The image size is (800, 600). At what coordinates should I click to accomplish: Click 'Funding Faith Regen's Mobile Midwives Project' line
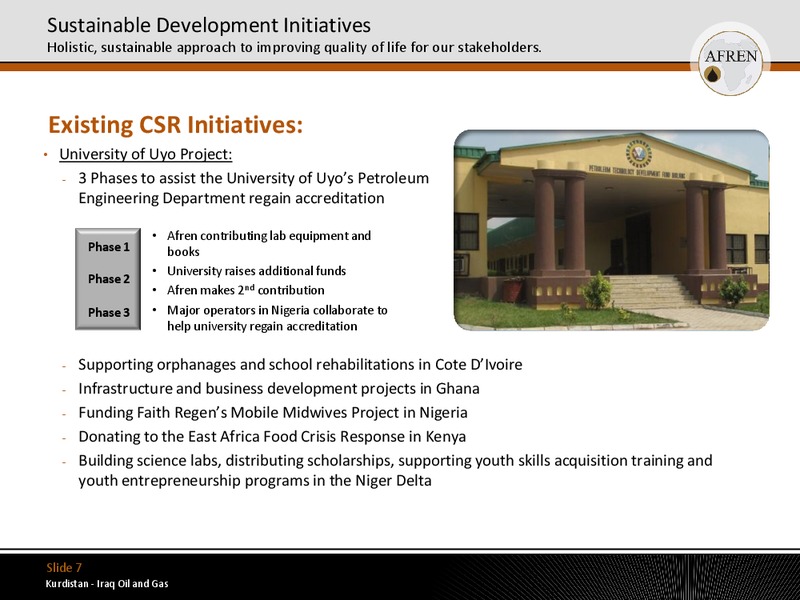(273, 412)
